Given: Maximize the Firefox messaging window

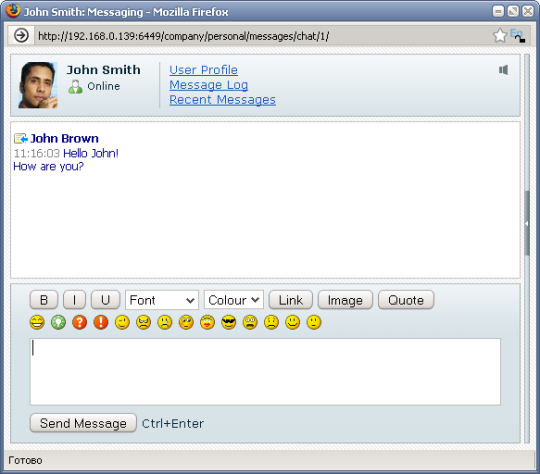Looking at the screenshot, I should coord(513,11).
